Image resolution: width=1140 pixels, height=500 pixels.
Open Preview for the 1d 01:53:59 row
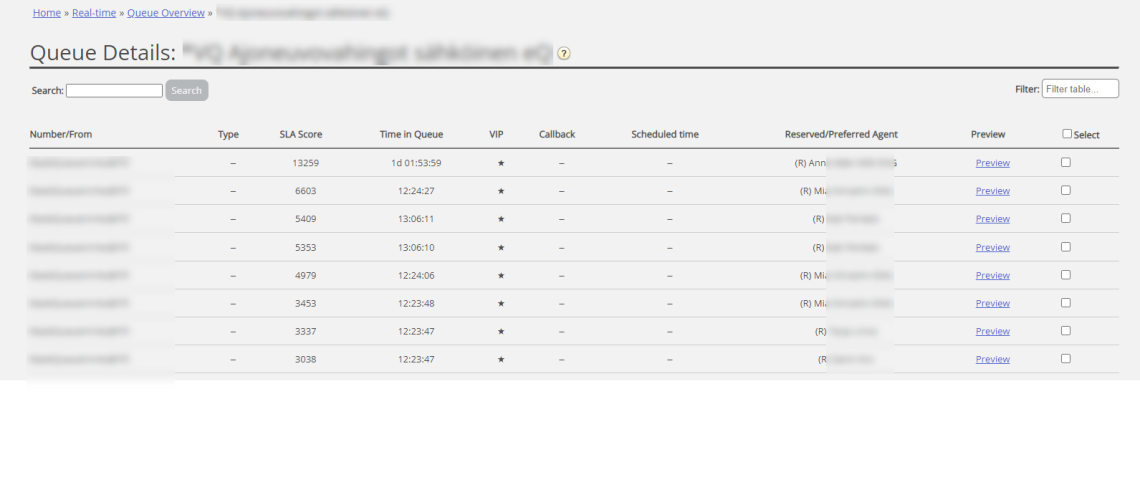pyautogui.click(x=992, y=163)
